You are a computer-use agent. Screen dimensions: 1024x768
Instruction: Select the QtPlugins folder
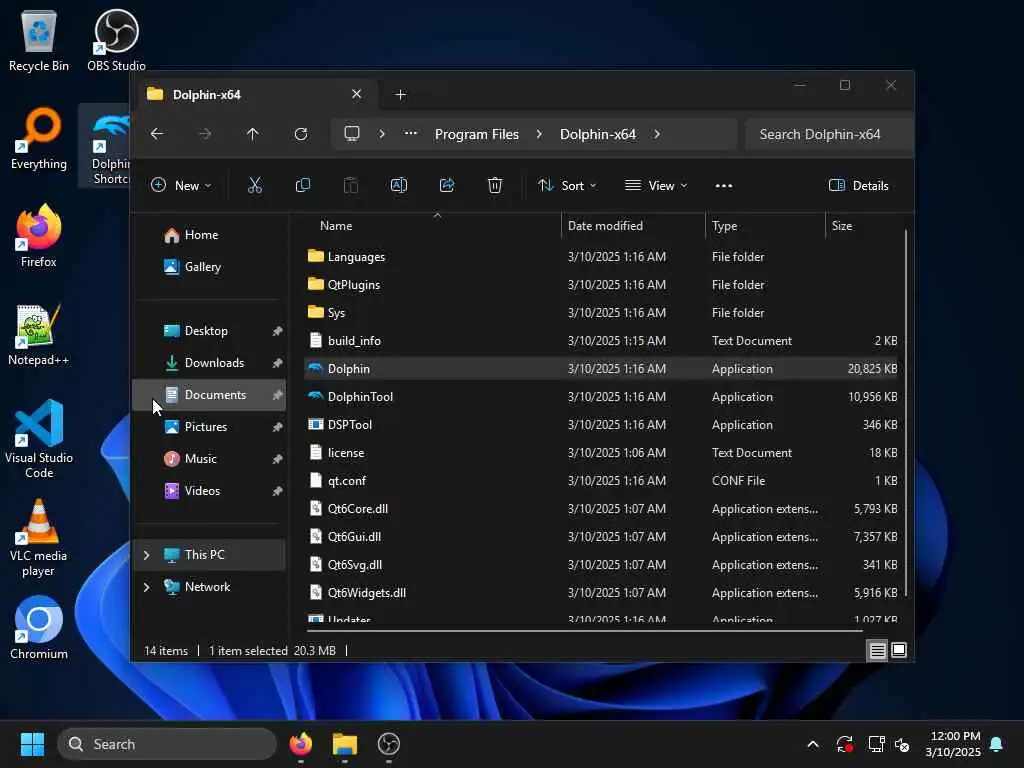click(601, 285)
